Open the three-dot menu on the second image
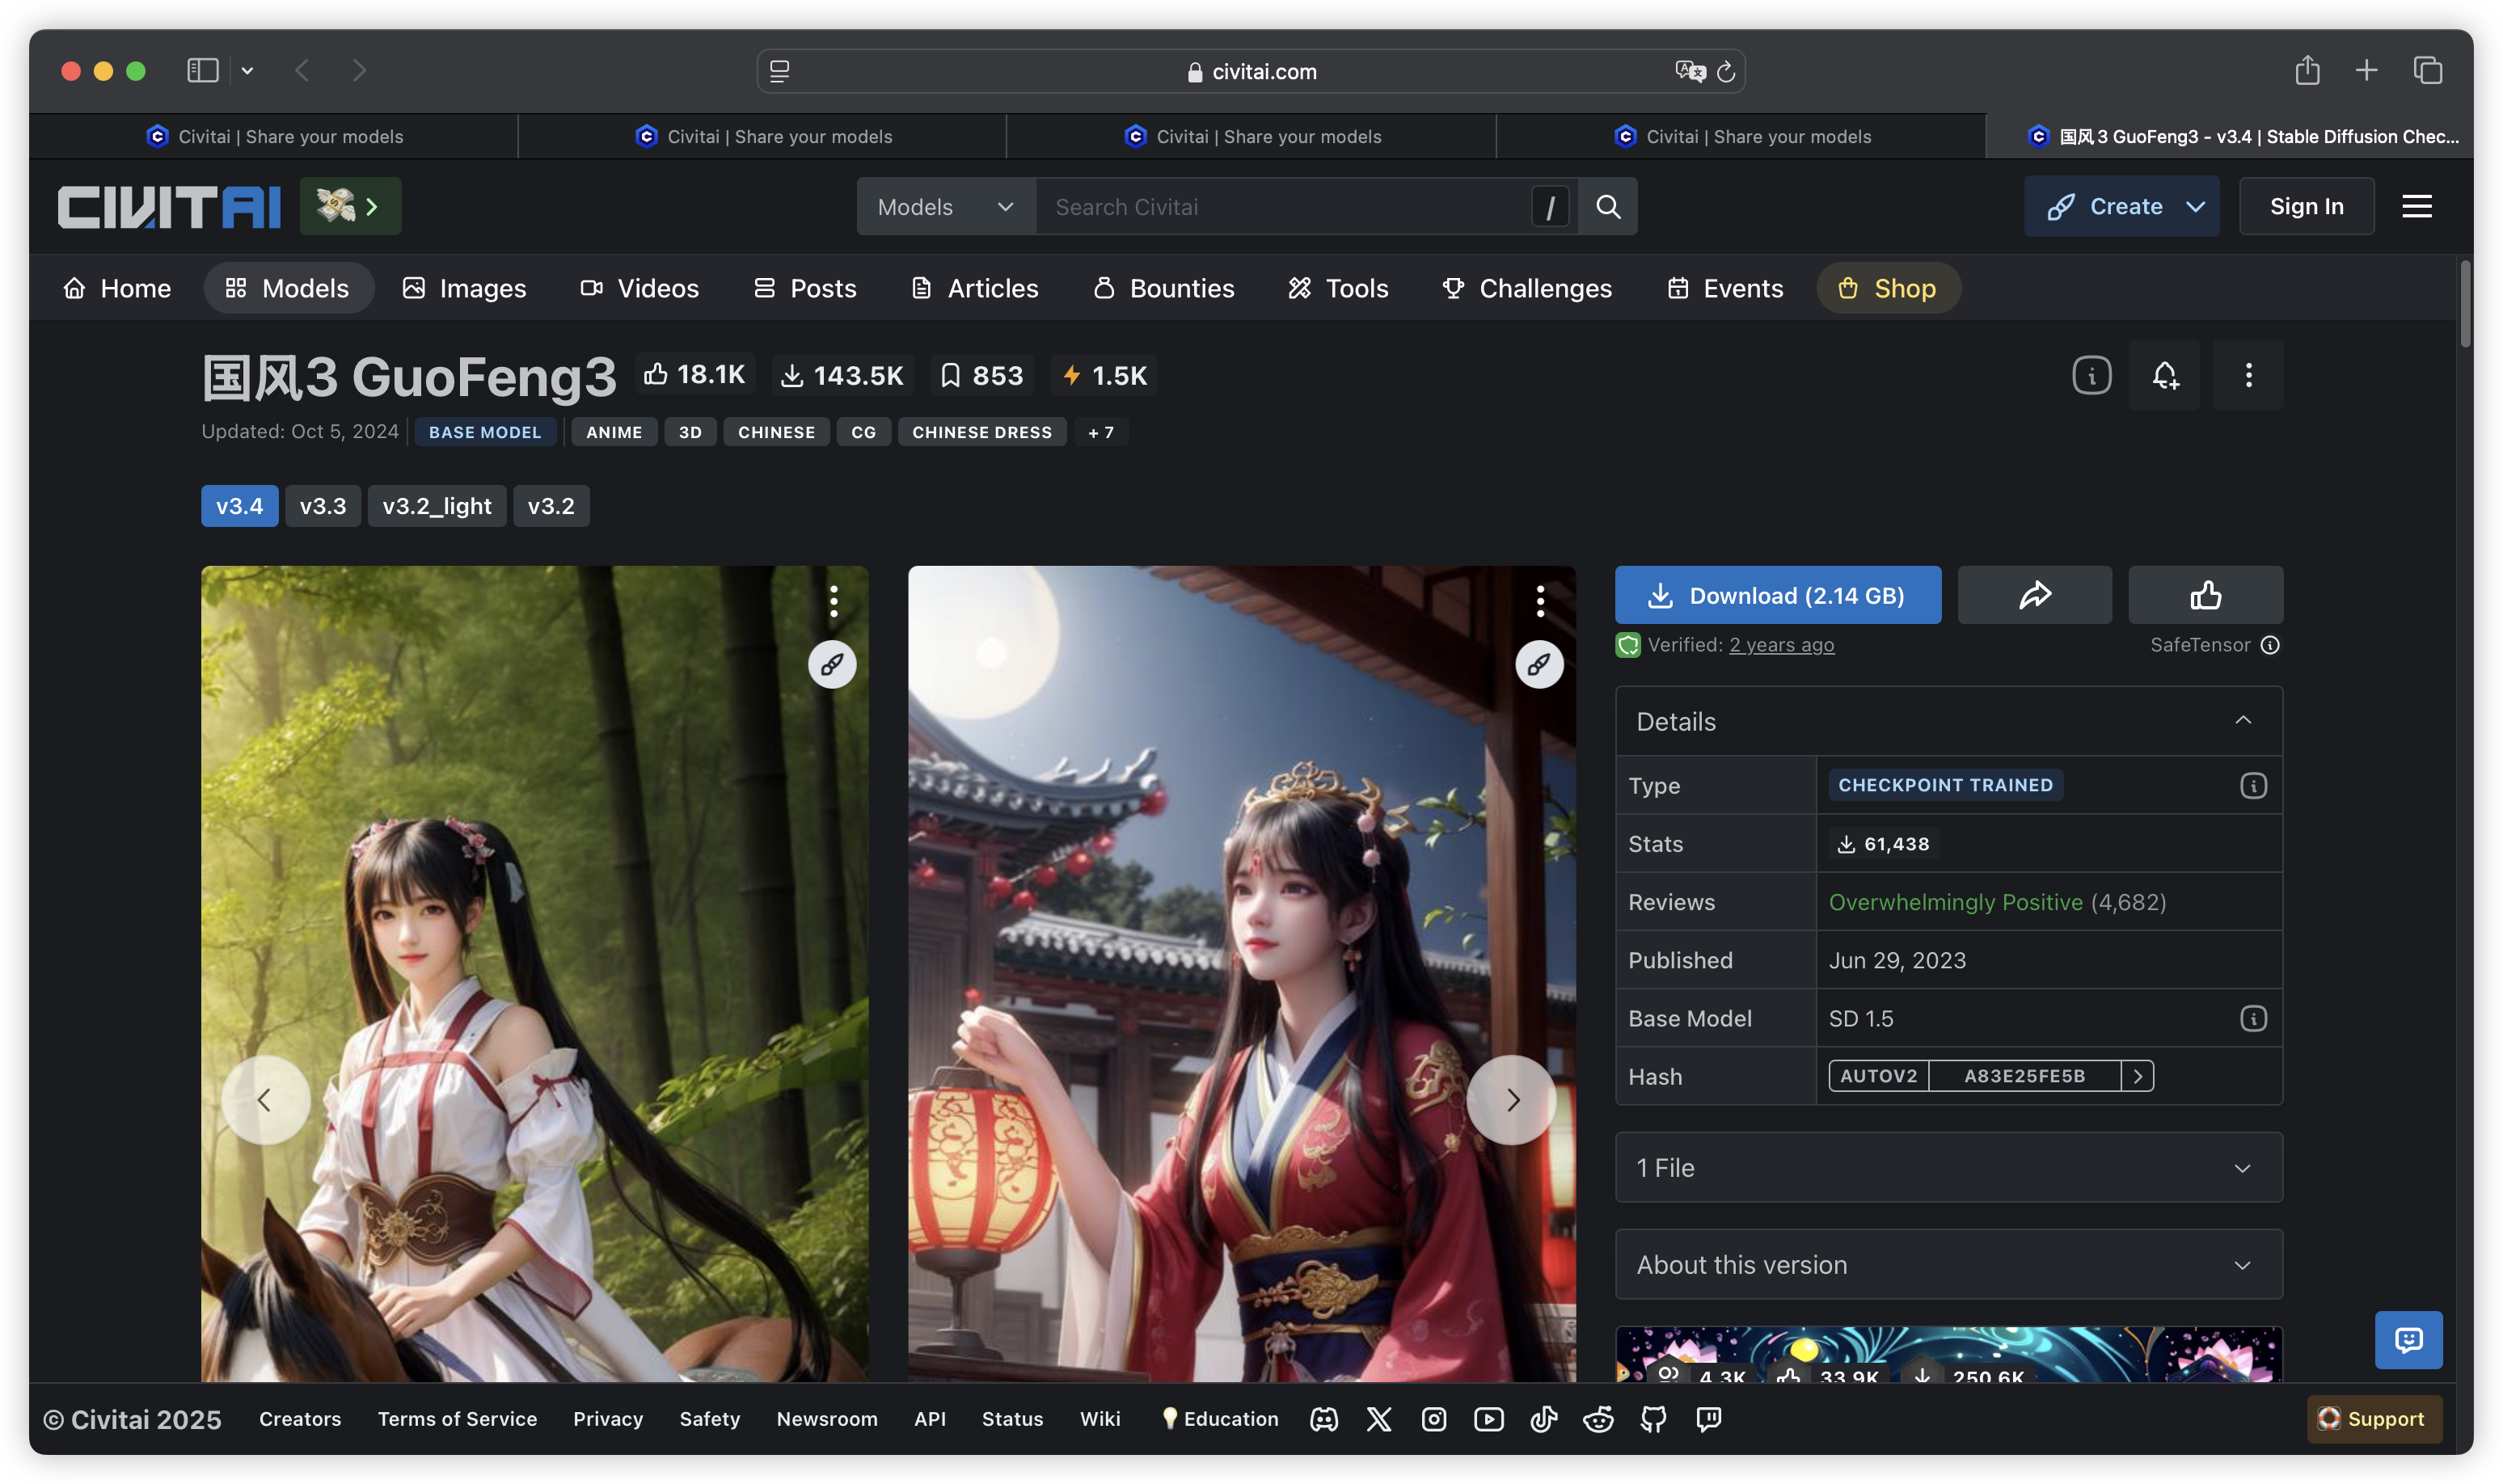 coord(1540,601)
